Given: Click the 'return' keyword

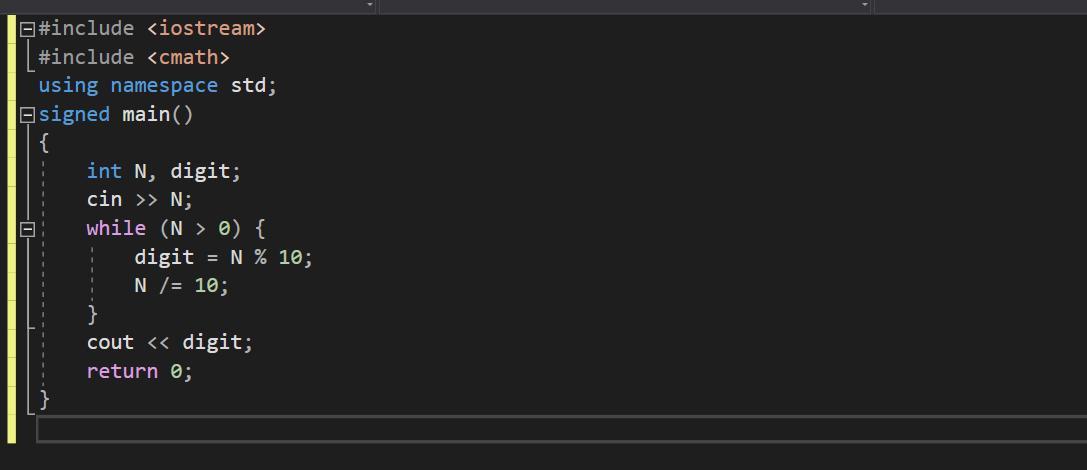Looking at the screenshot, I should click(x=123, y=371).
